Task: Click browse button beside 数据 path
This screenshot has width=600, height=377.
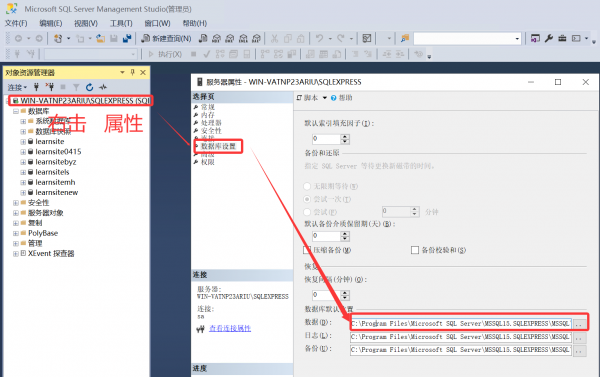Action: (579, 324)
